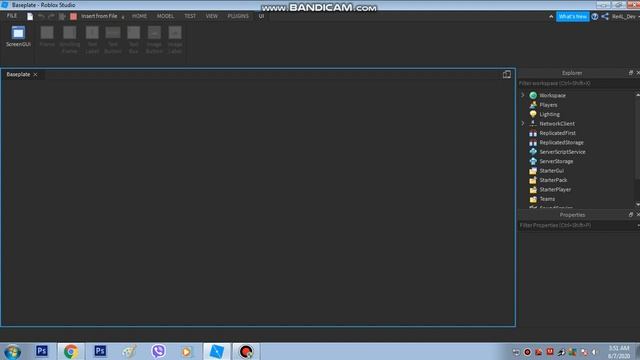The image size is (640, 360).
Task: Switch to the HOME ribbon tab
Action: 139,16
